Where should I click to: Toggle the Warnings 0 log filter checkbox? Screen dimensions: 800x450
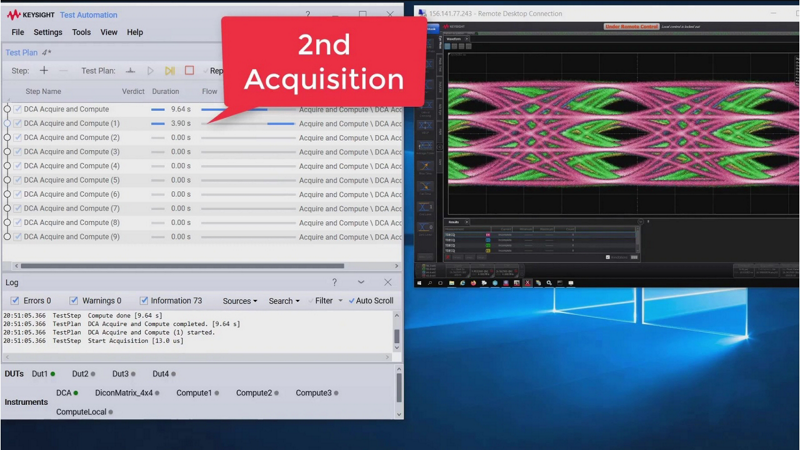tap(73, 301)
